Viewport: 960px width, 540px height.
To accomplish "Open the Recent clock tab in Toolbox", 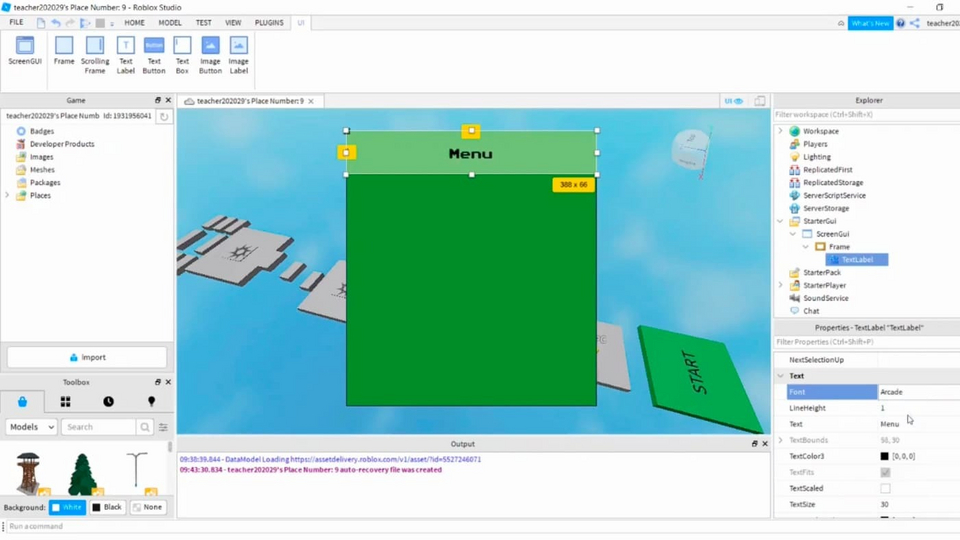I will point(108,402).
